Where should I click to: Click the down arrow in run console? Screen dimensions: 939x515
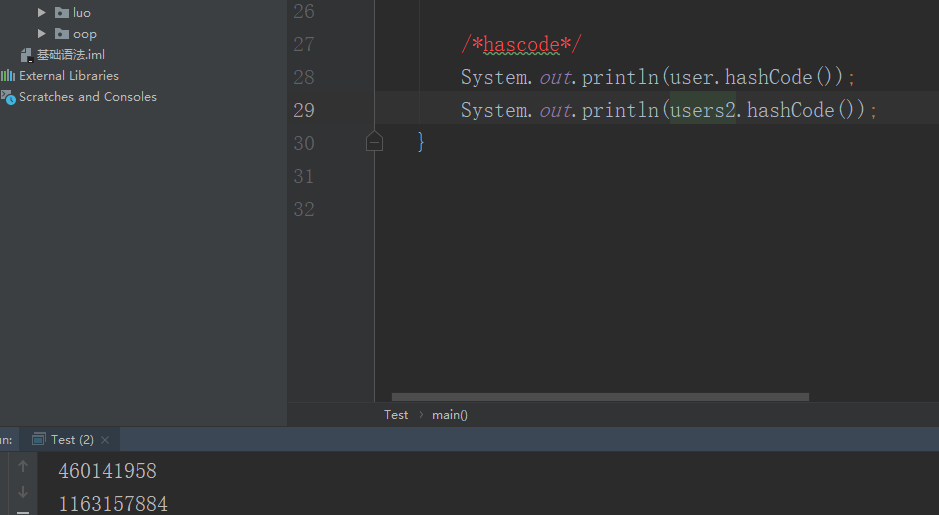23,492
